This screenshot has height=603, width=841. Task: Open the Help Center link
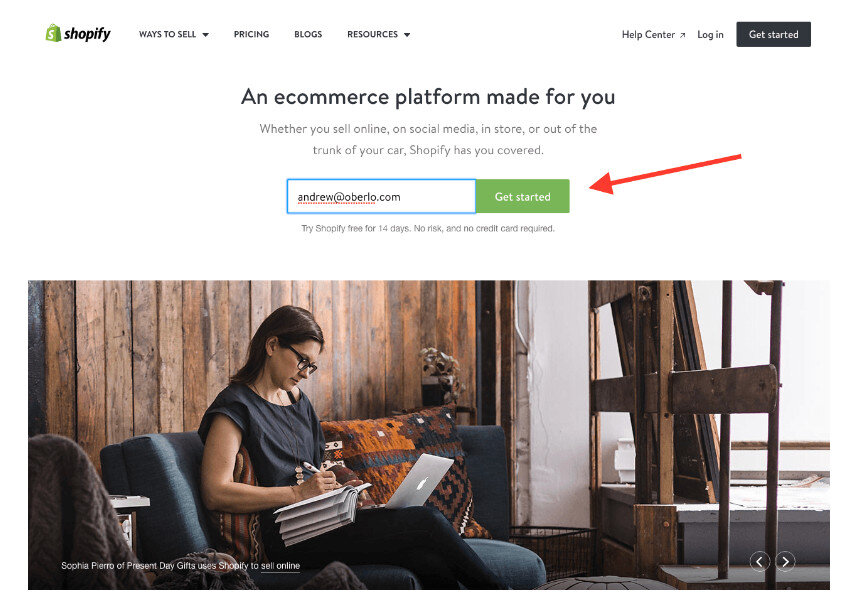653,34
